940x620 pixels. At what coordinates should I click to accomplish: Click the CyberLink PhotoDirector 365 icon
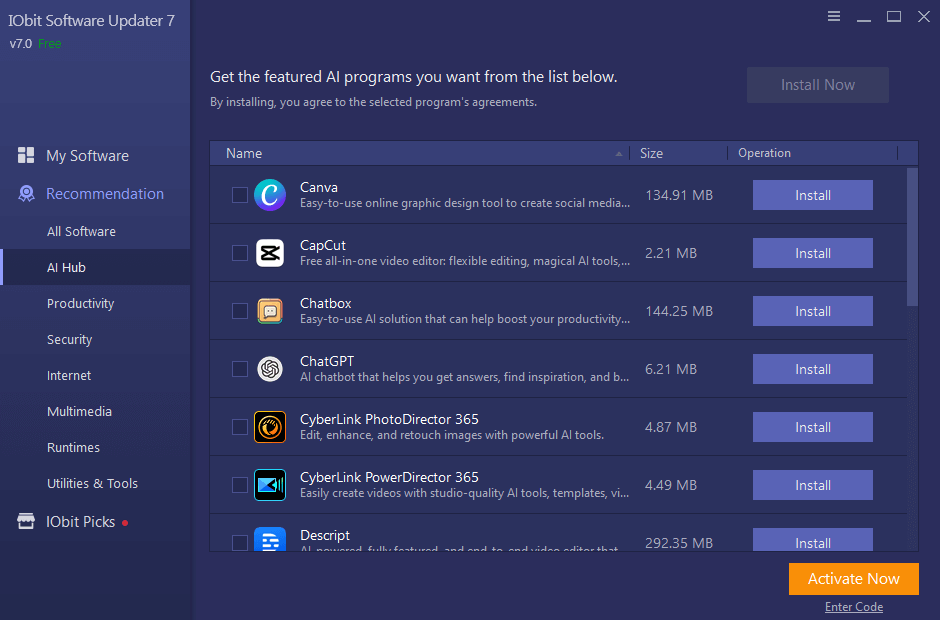[x=270, y=427]
